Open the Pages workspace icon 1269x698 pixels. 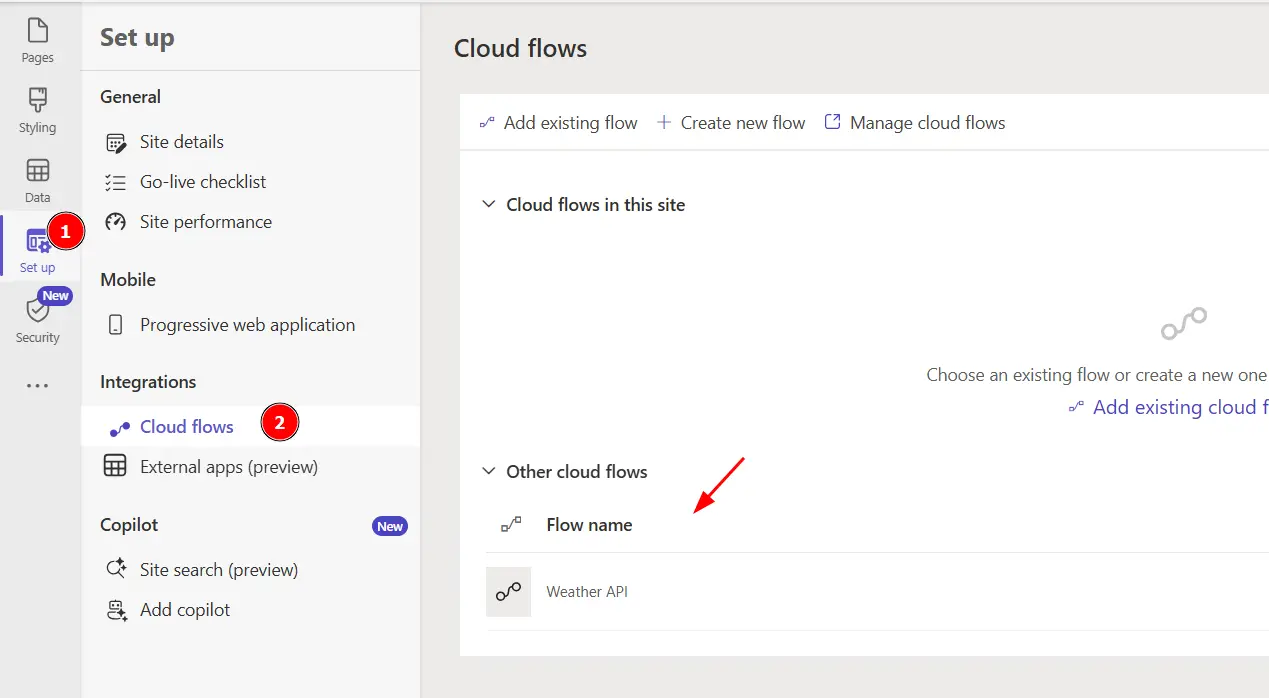click(x=38, y=31)
